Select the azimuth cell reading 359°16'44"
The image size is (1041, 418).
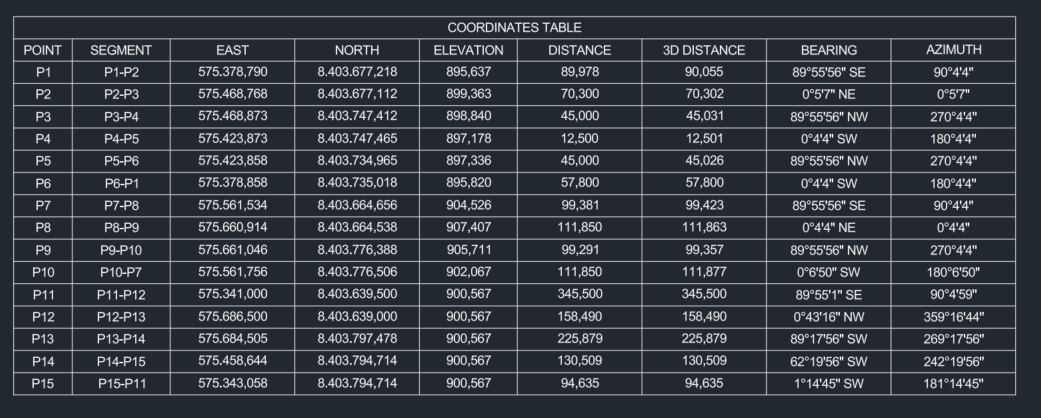(x=953, y=317)
